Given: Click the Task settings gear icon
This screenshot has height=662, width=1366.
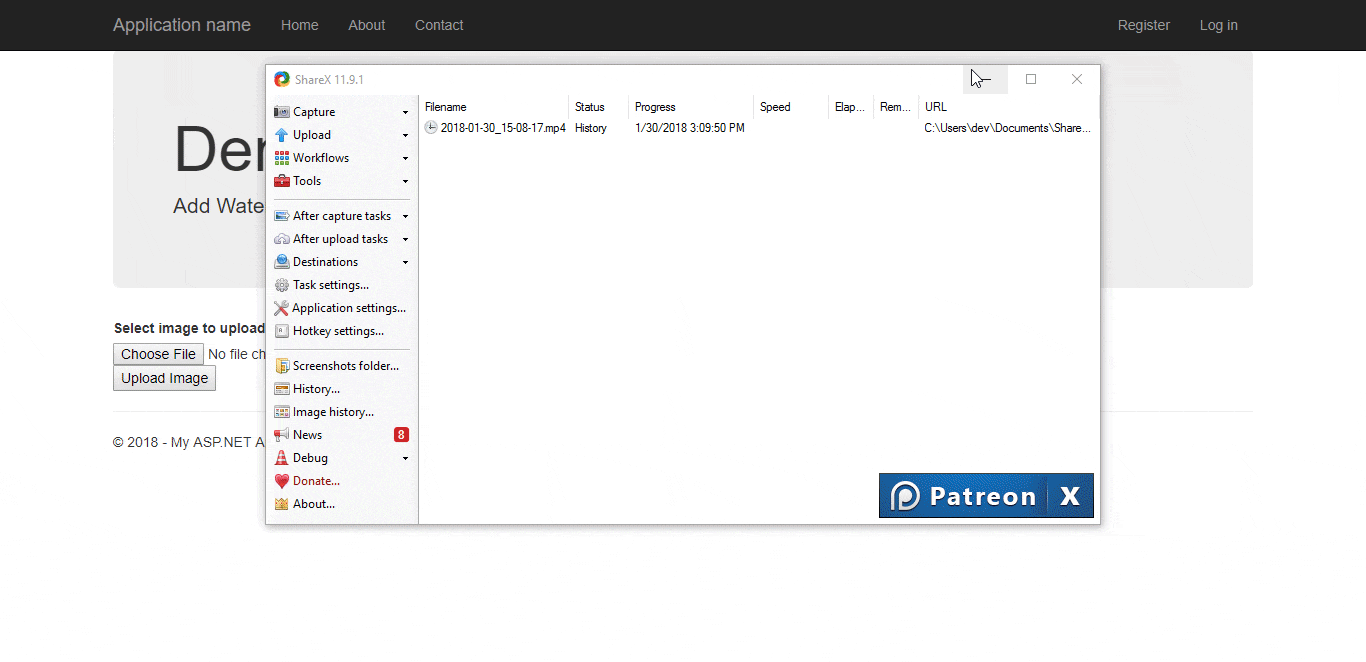Looking at the screenshot, I should (282, 285).
